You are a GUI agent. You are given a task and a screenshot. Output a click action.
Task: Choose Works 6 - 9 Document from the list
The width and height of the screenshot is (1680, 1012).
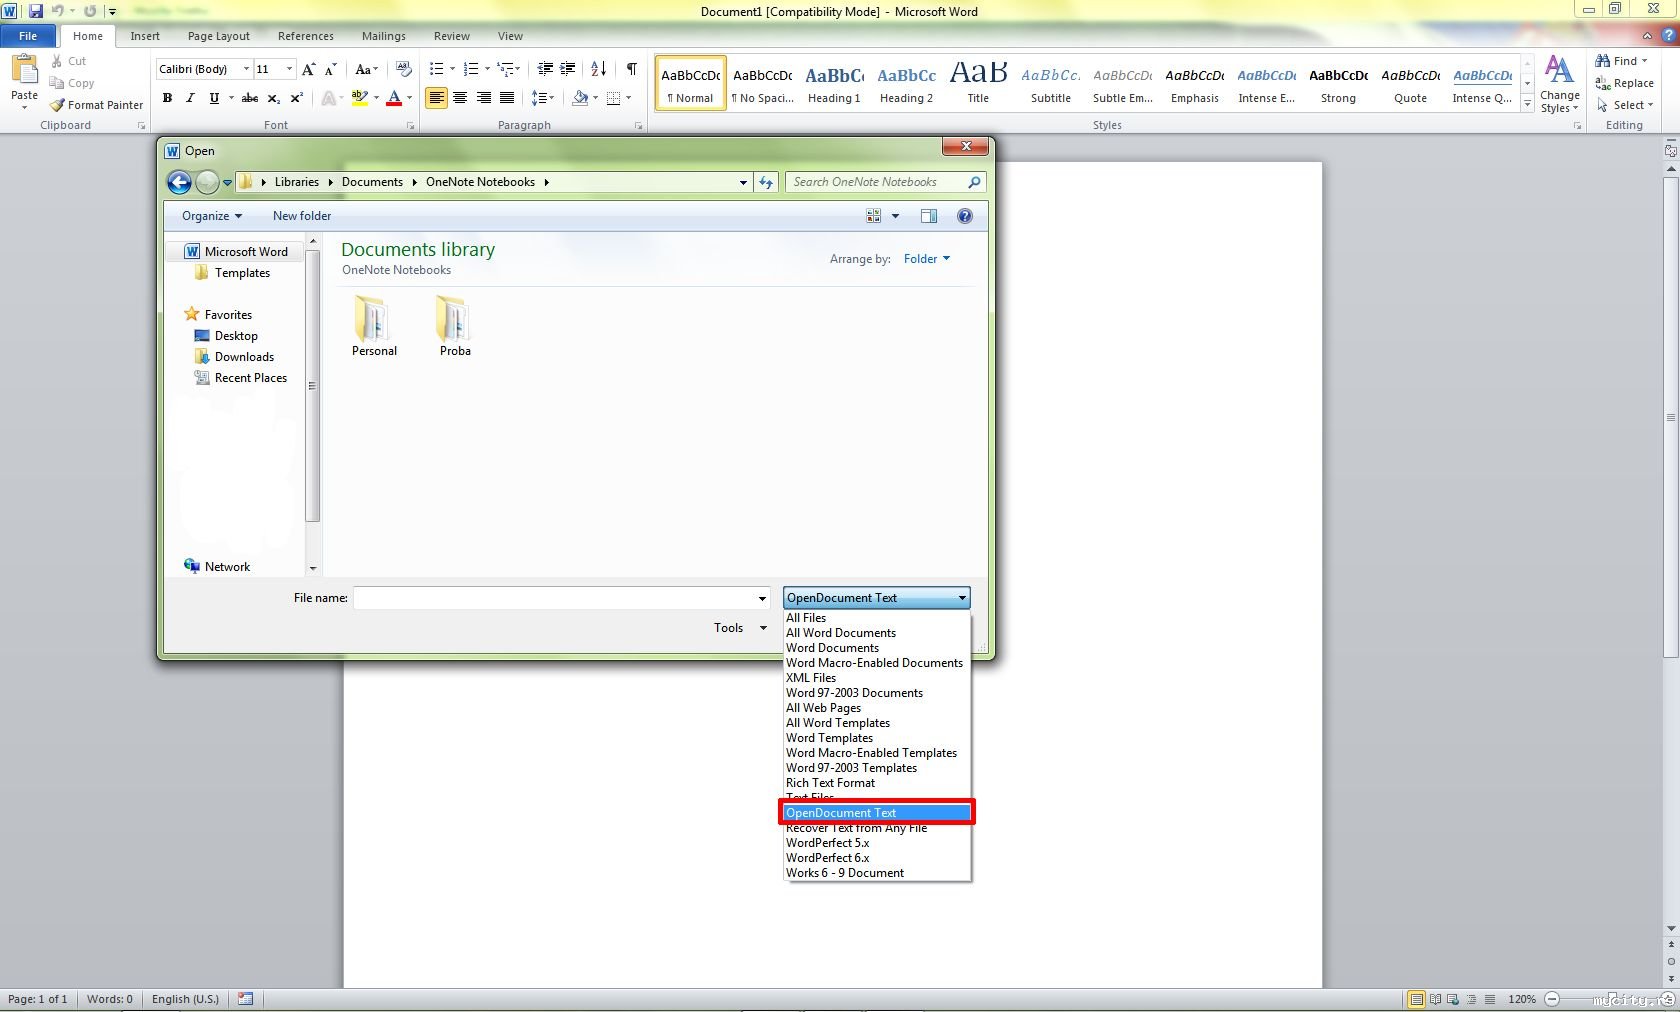[876, 873]
